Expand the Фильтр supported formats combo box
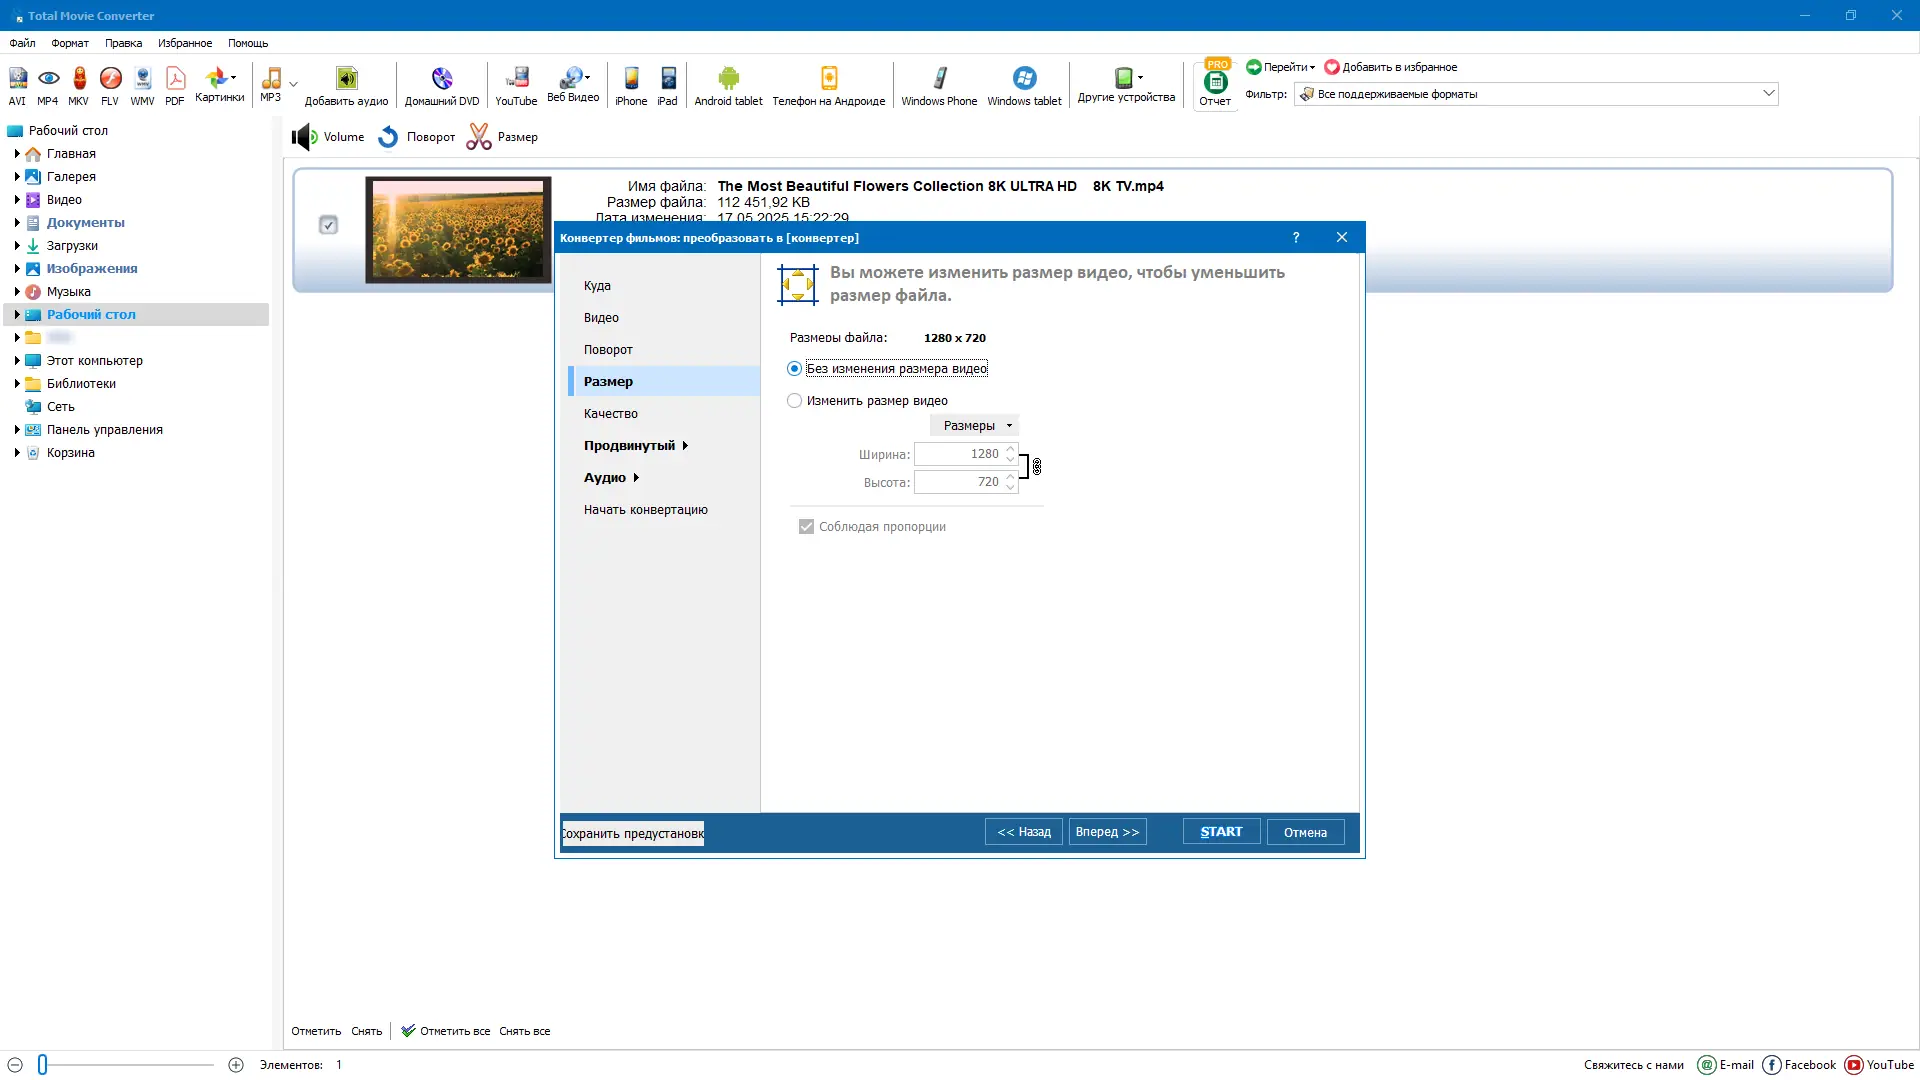This screenshot has width=1920, height=1080. pyautogui.click(x=1768, y=94)
